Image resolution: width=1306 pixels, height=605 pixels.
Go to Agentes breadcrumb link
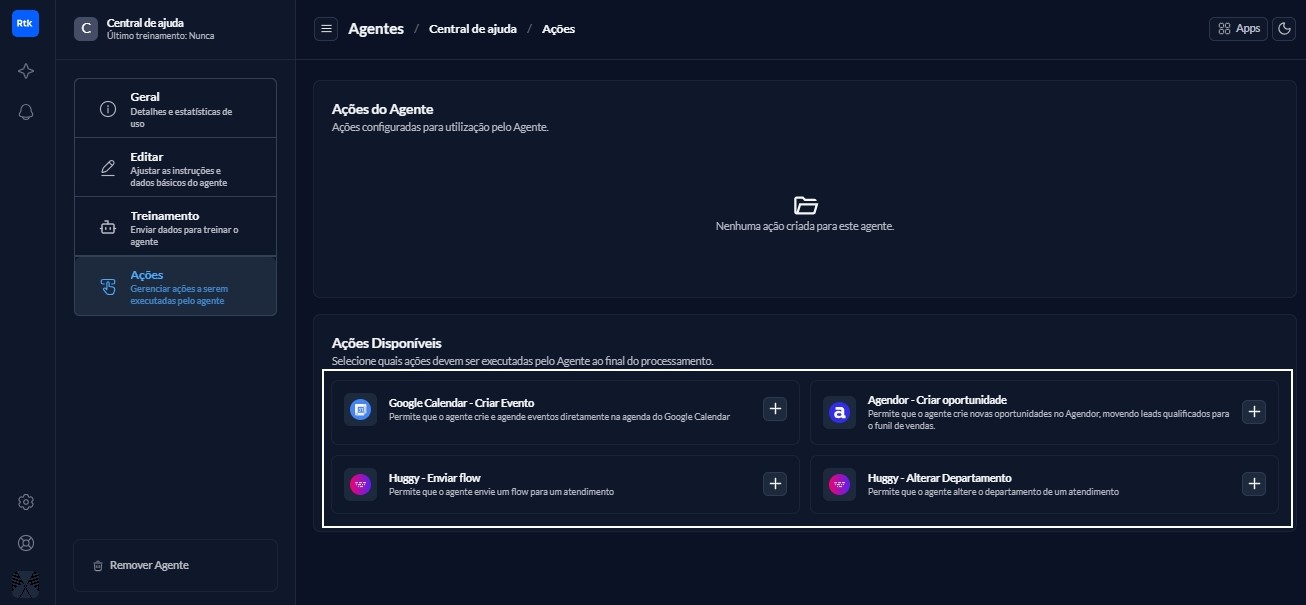coord(376,29)
